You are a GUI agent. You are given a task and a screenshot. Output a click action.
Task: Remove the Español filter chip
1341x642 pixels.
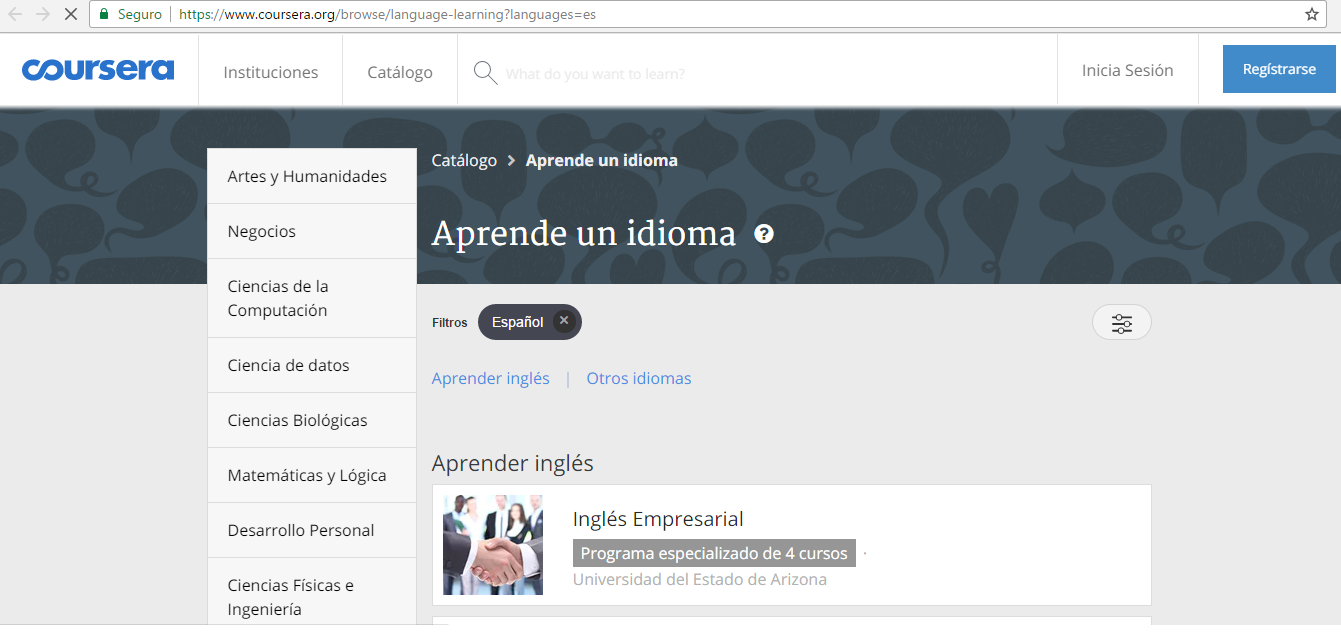point(564,321)
